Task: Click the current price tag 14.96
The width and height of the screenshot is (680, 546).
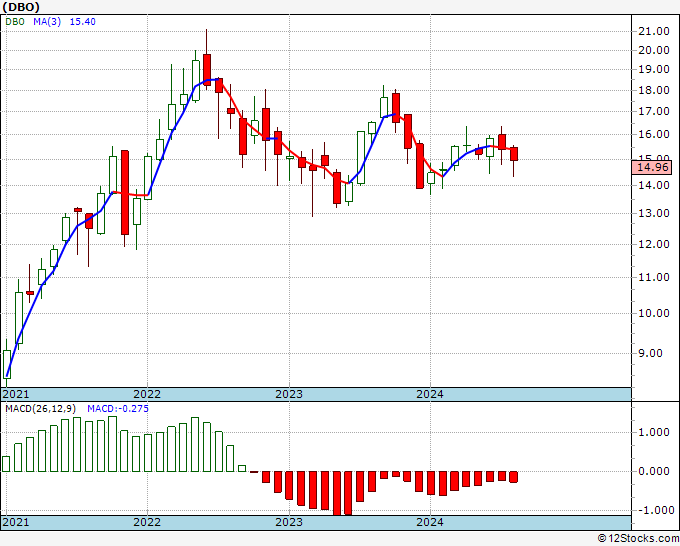Action: [652, 167]
